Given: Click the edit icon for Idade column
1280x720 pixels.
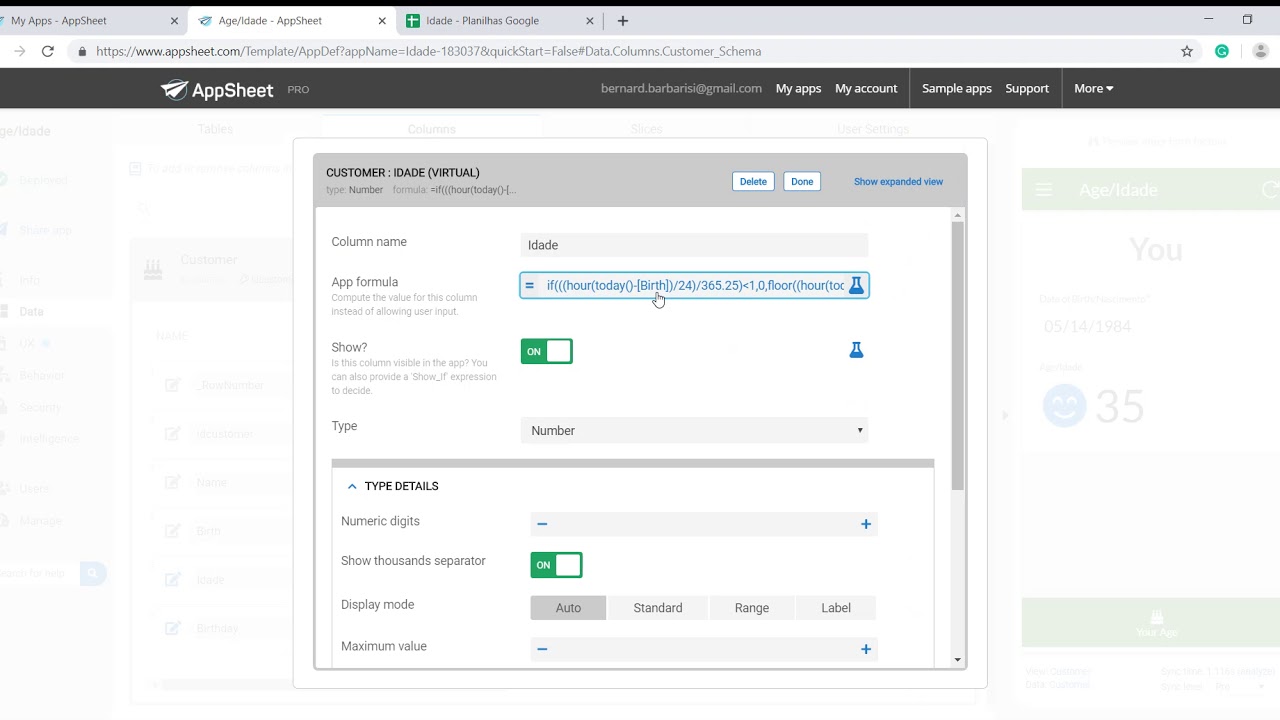Looking at the screenshot, I should pos(173,579).
